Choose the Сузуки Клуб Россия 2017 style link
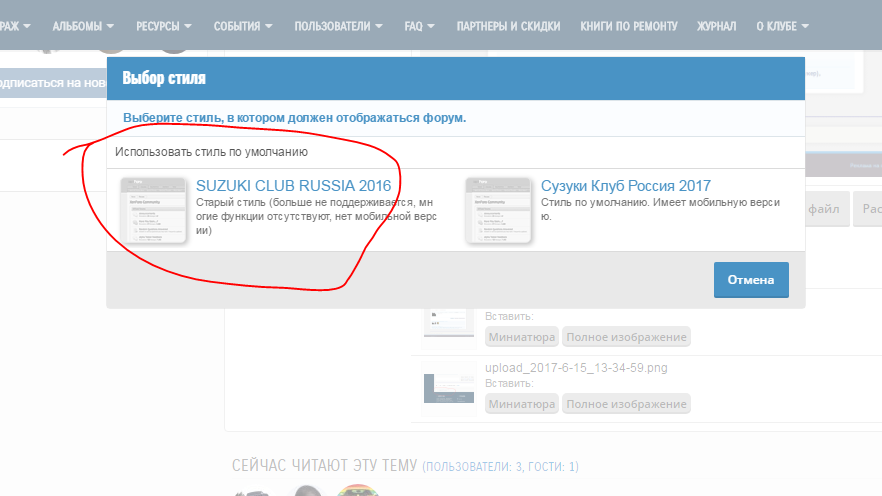Screen dimensions: 882x496 point(625,186)
